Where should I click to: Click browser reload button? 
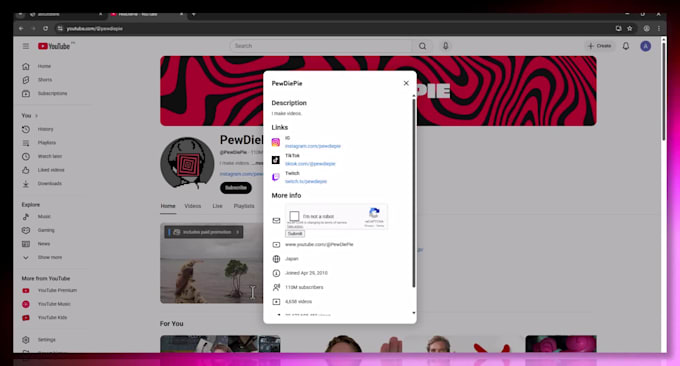pyautogui.click(x=45, y=29)
